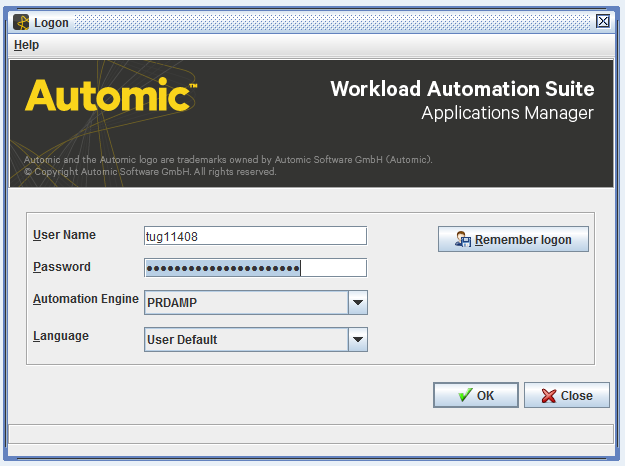This screenshot has width=625, height=466.
Task: Open the Automation Engine PRDAMP combo box
Action: (256, 303)
